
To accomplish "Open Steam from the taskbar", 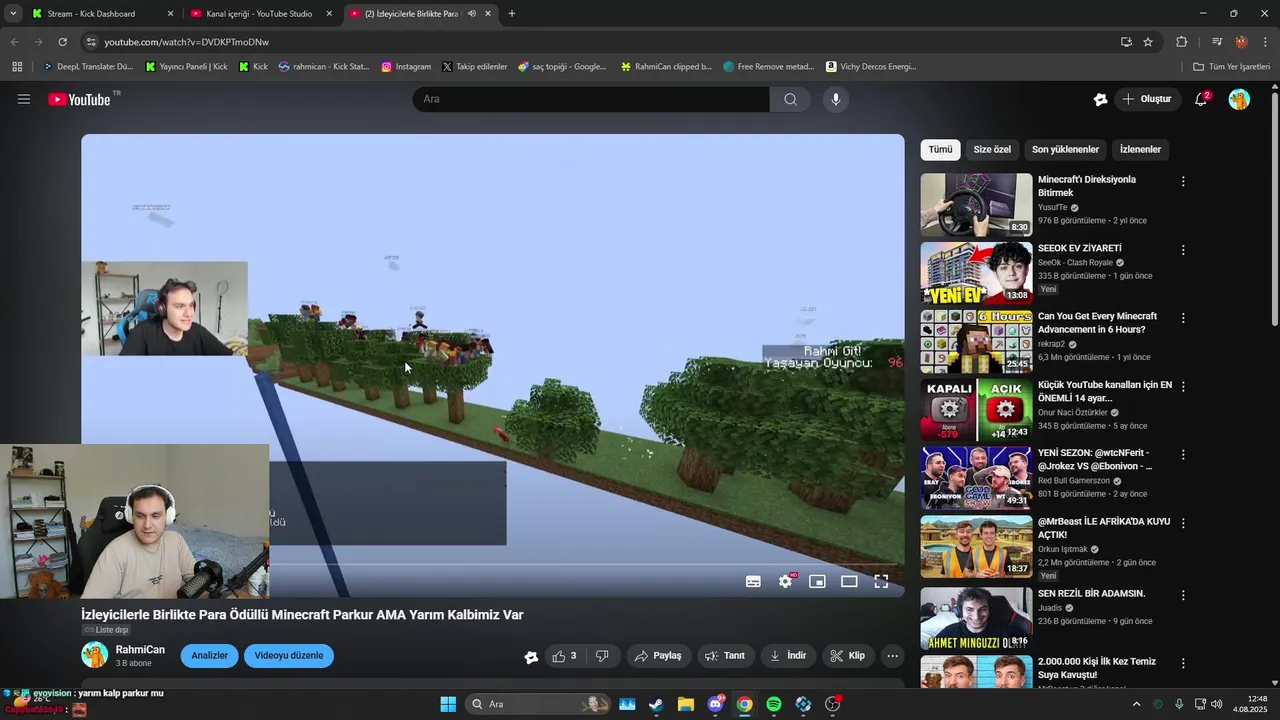I will [x=656, y=704].
